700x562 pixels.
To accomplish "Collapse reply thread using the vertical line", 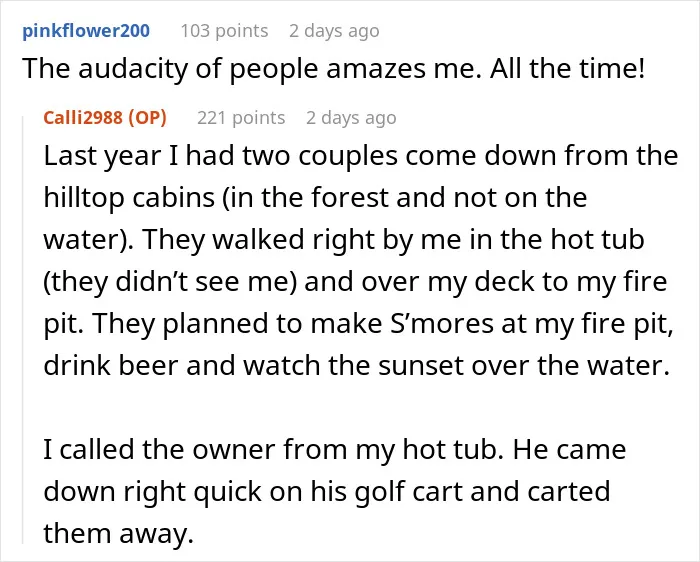I will tap(23, 329).
